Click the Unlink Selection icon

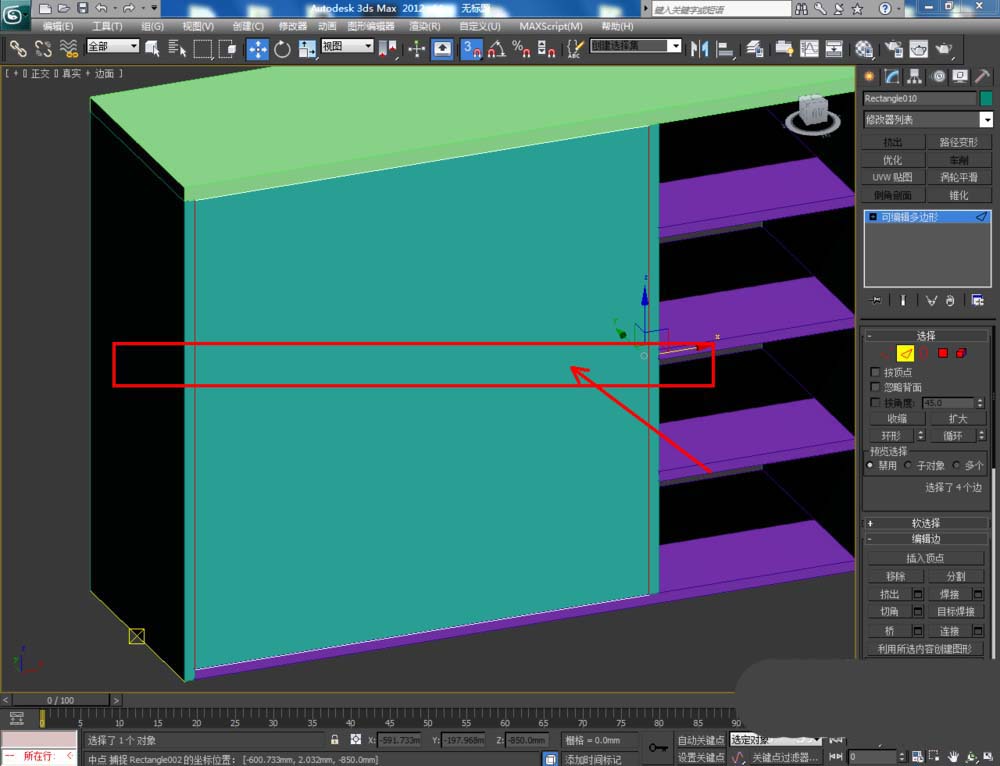[x=43, y=48]
